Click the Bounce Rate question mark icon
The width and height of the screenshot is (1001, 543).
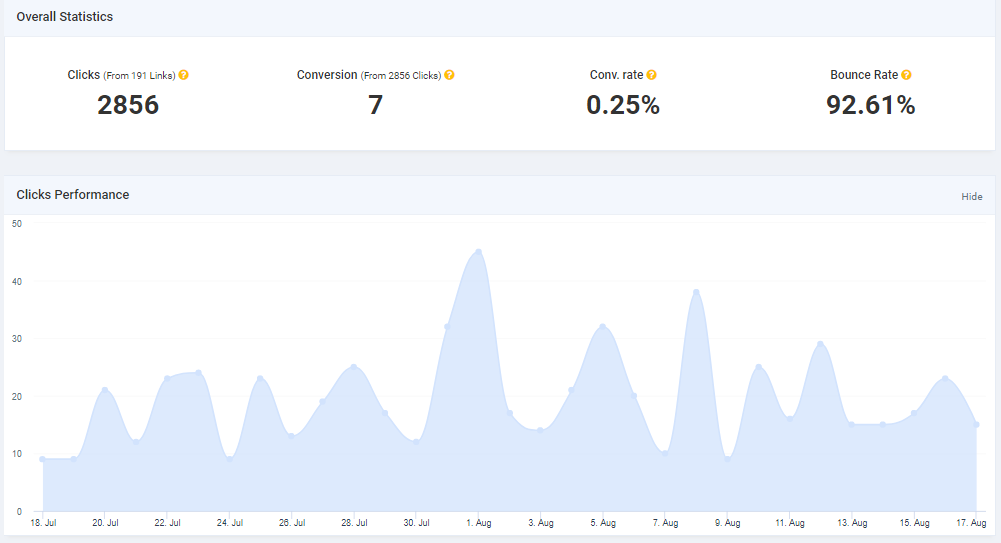(907, 75)
